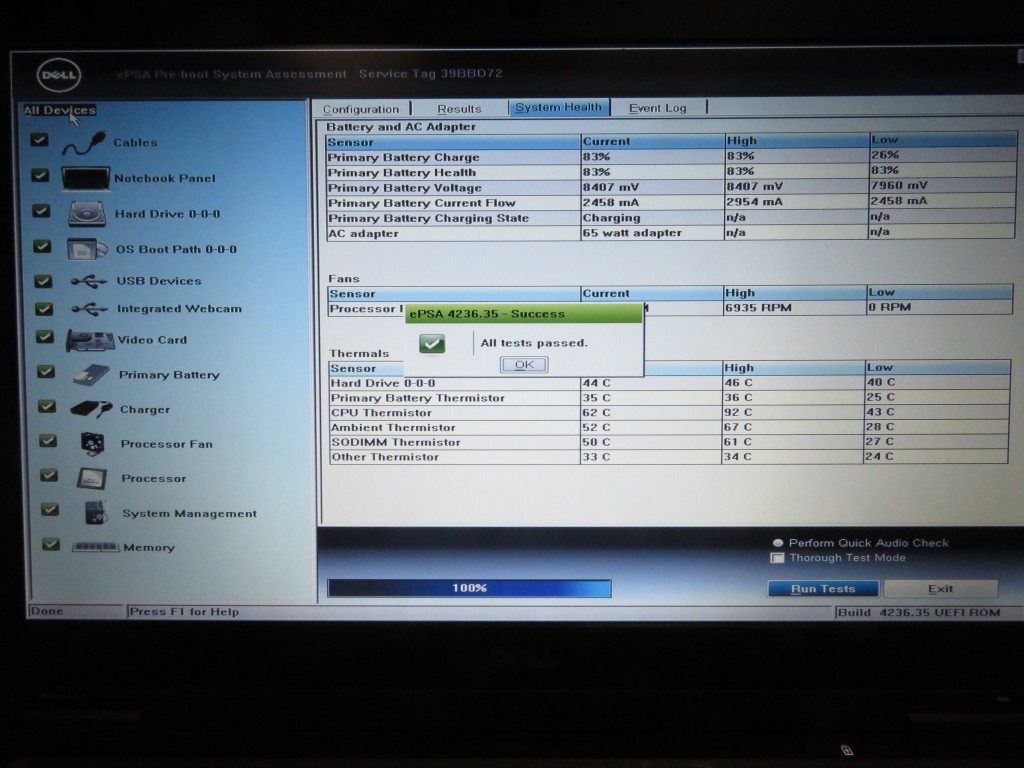
Task: Click the Service Tag 39BBD72 text
Action: pos(431,74)
